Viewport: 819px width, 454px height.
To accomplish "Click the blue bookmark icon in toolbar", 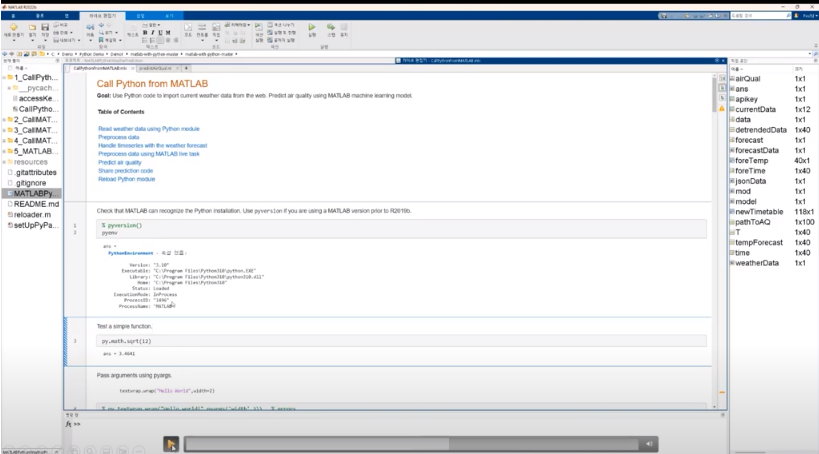I will click(101, 40).
